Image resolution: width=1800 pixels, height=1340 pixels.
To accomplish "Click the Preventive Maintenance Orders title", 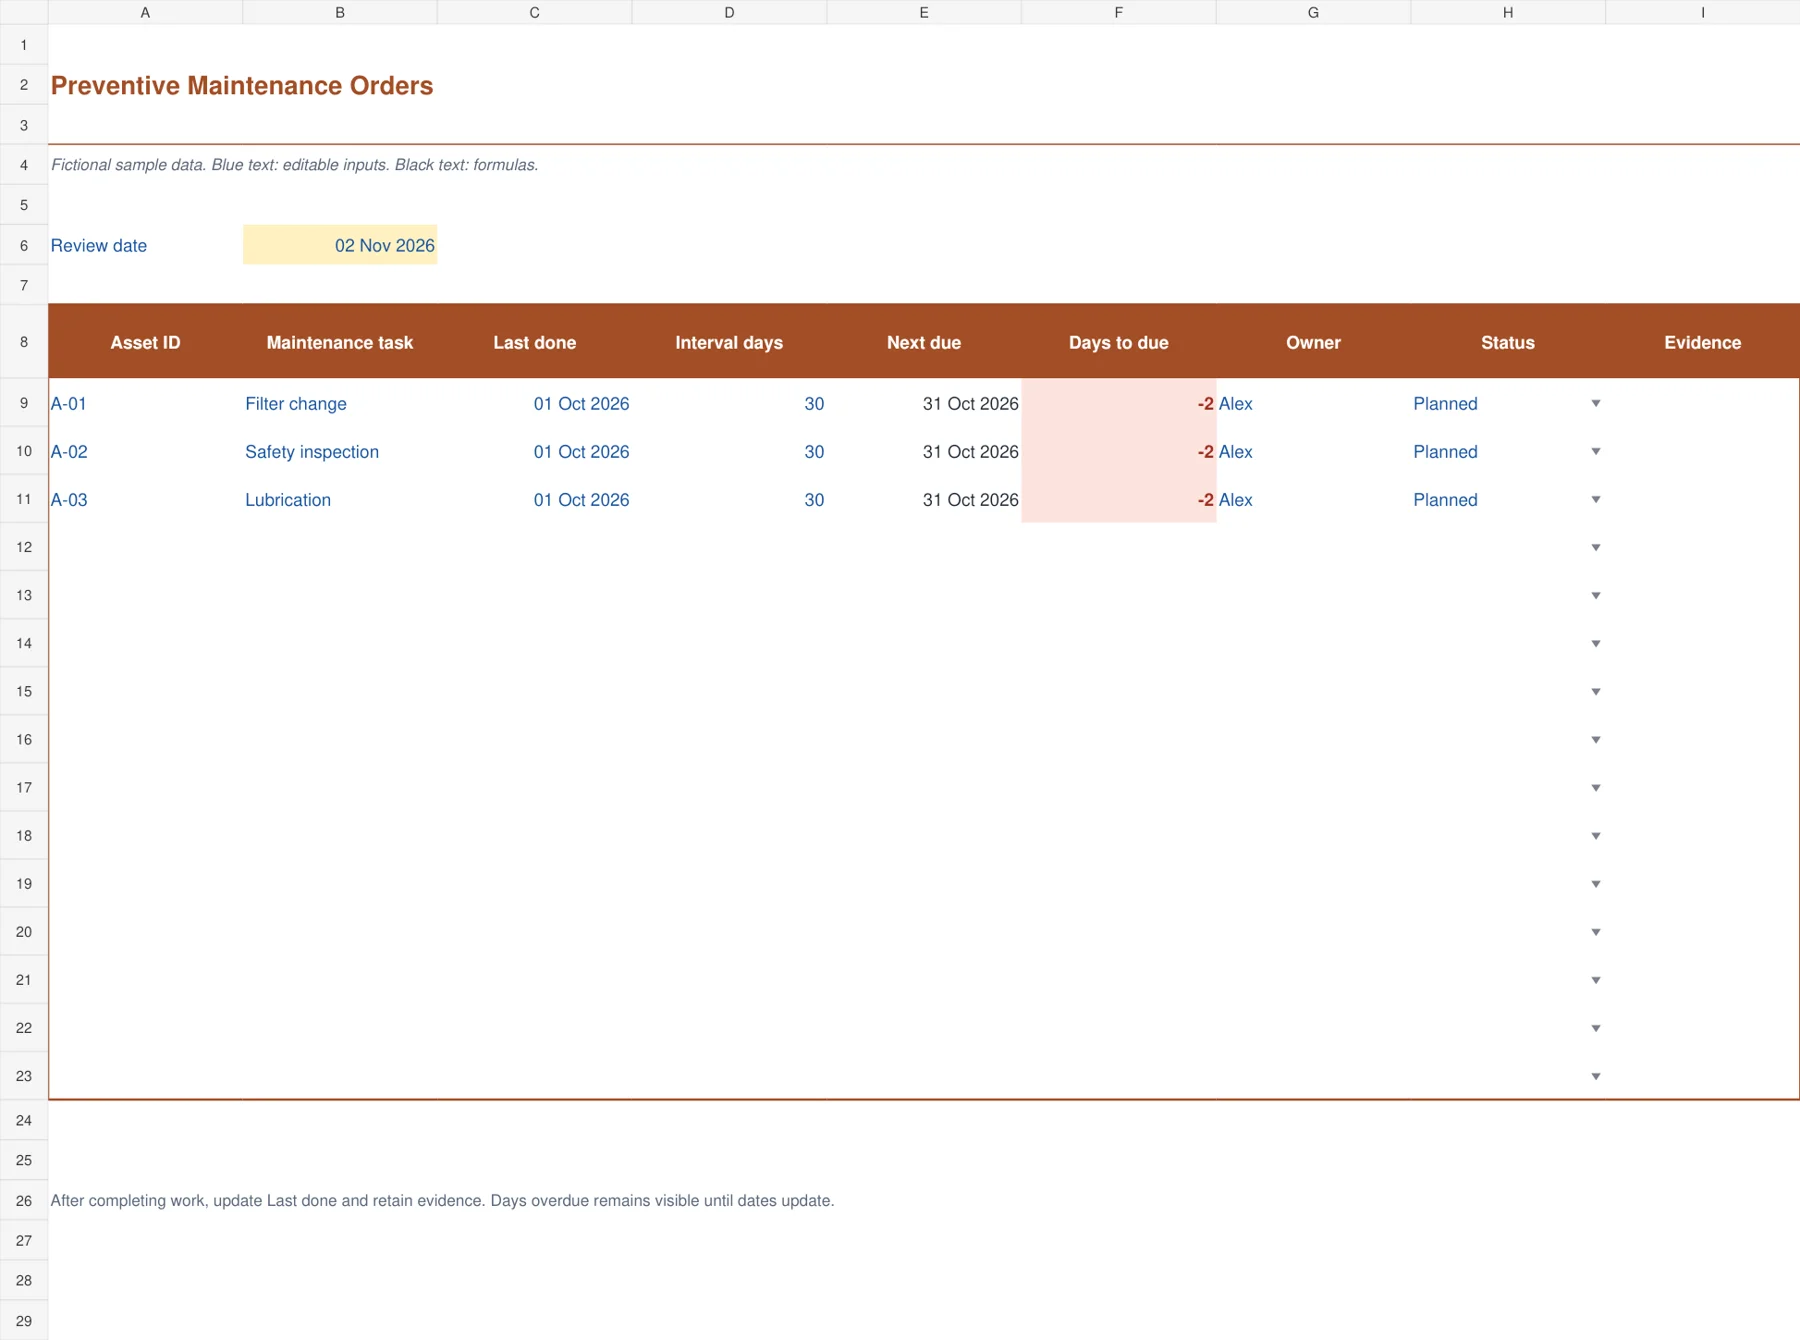I will (242, 85).
